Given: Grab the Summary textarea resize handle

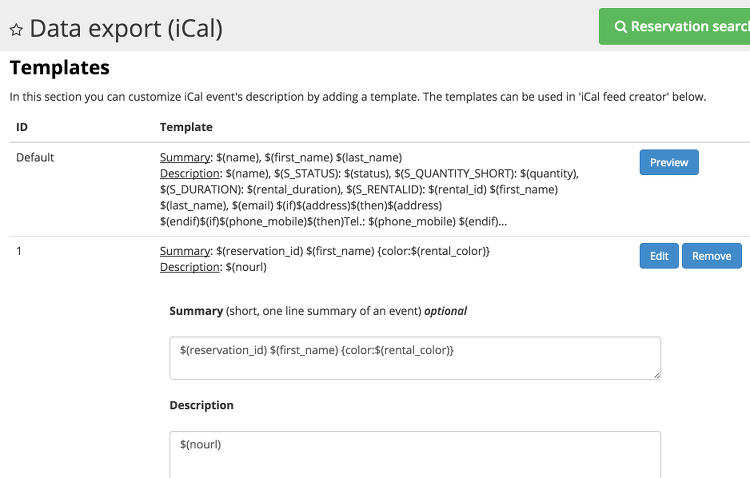Looking at the screenshot, I should (656, 375).
